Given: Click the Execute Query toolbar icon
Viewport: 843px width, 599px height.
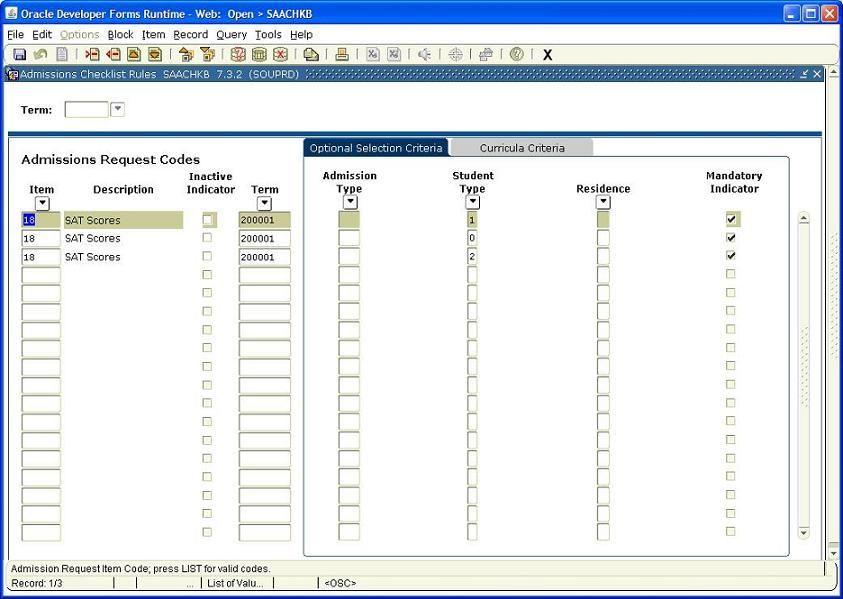Looking at the screenshot, I should click(x=259, y=54).
